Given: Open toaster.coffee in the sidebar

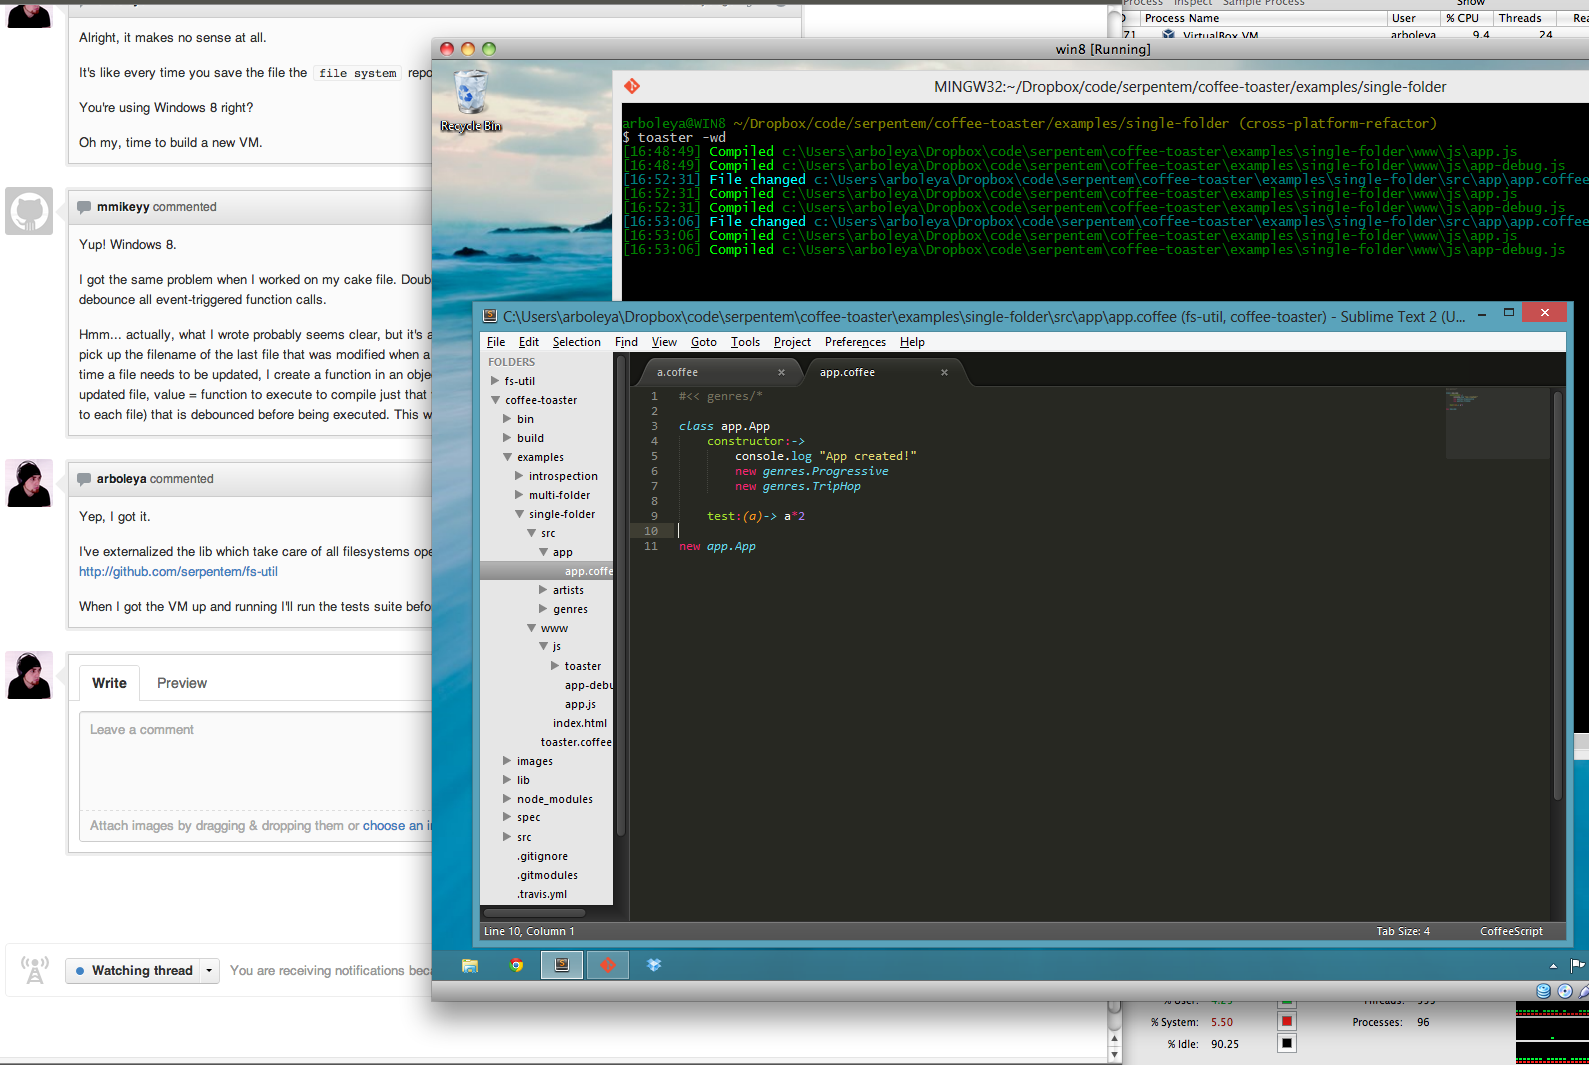Looking at the screenshot, I should pyautogui.click(x=576, y=742).
